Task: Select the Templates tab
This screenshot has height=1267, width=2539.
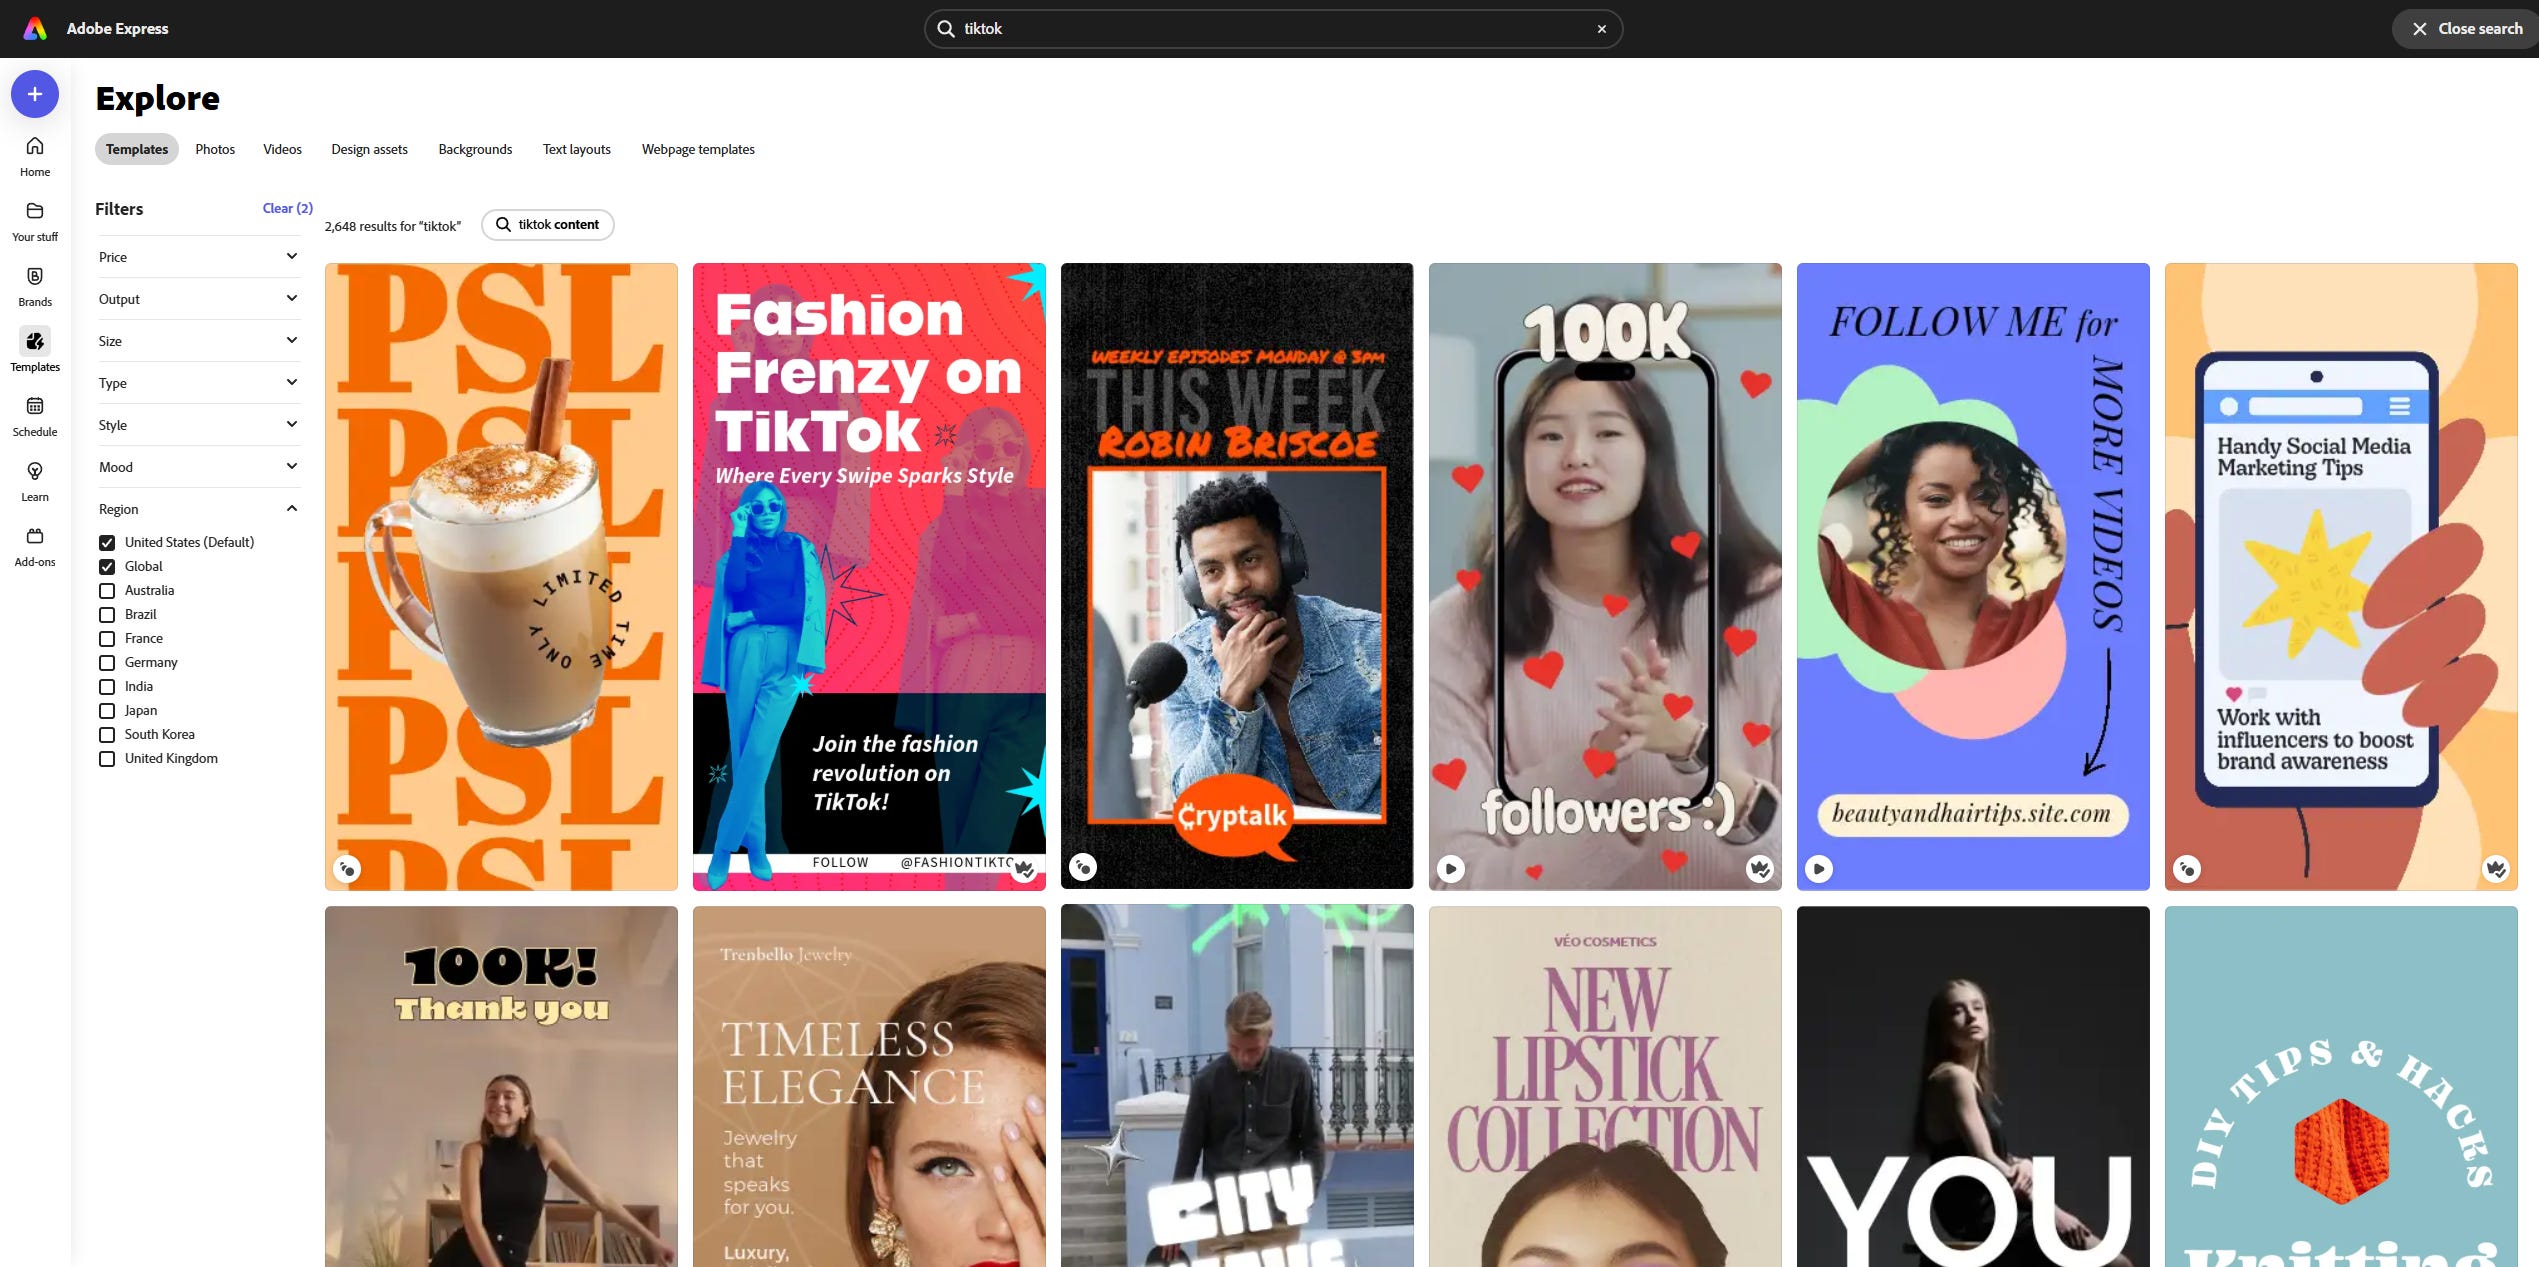Action: click(137, 149)
